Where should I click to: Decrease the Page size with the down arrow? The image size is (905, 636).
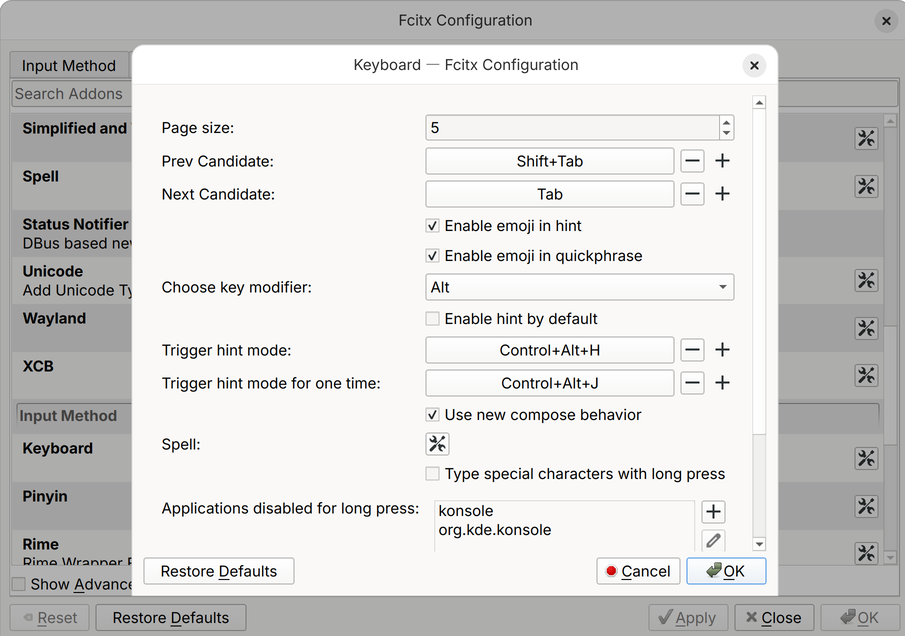tap(726, 133)
